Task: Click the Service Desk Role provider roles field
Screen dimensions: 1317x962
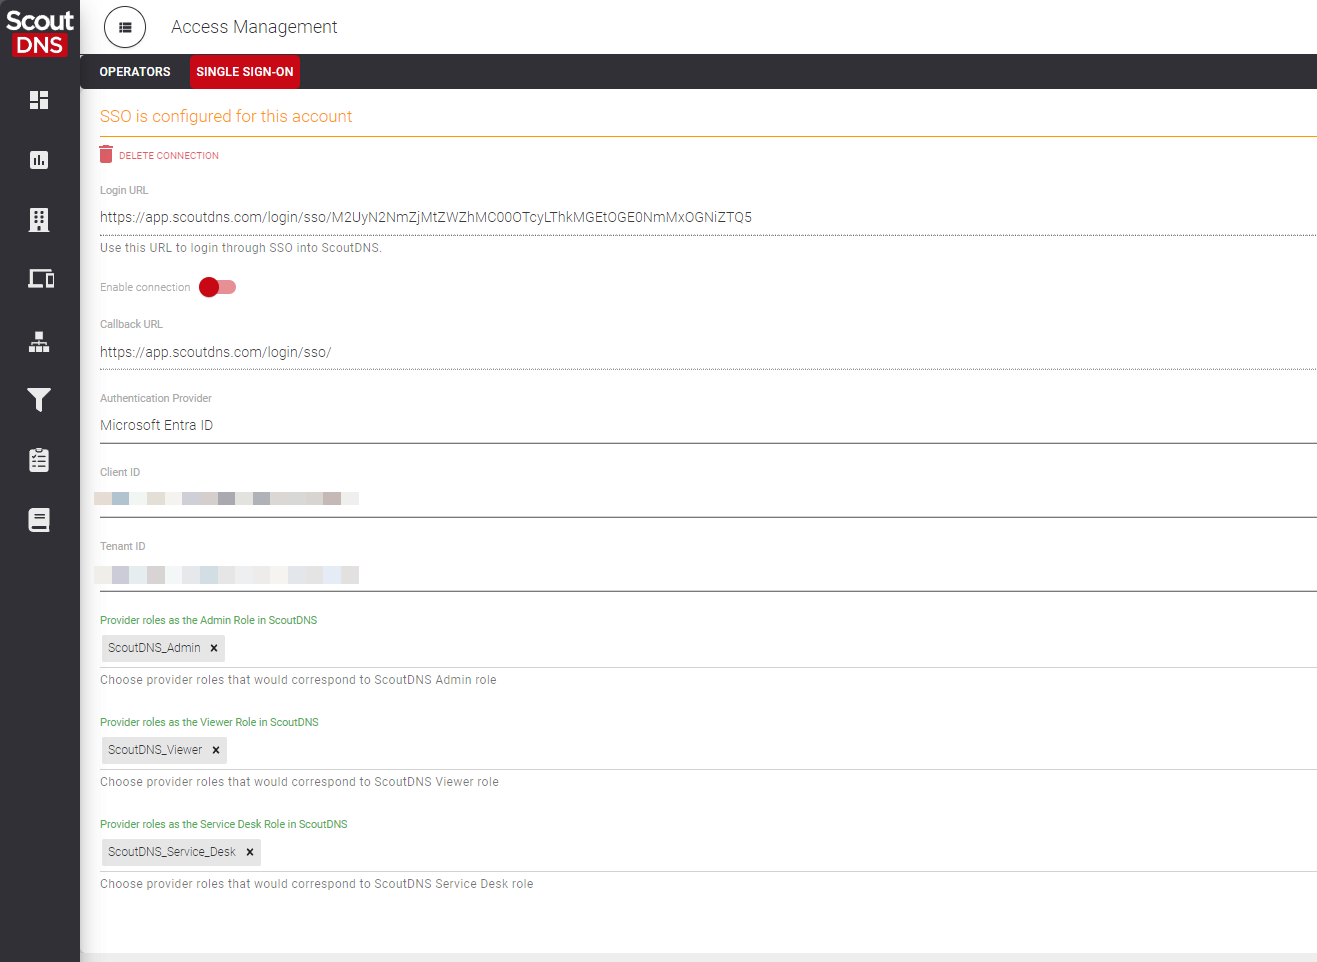Action: pos(708,853)
